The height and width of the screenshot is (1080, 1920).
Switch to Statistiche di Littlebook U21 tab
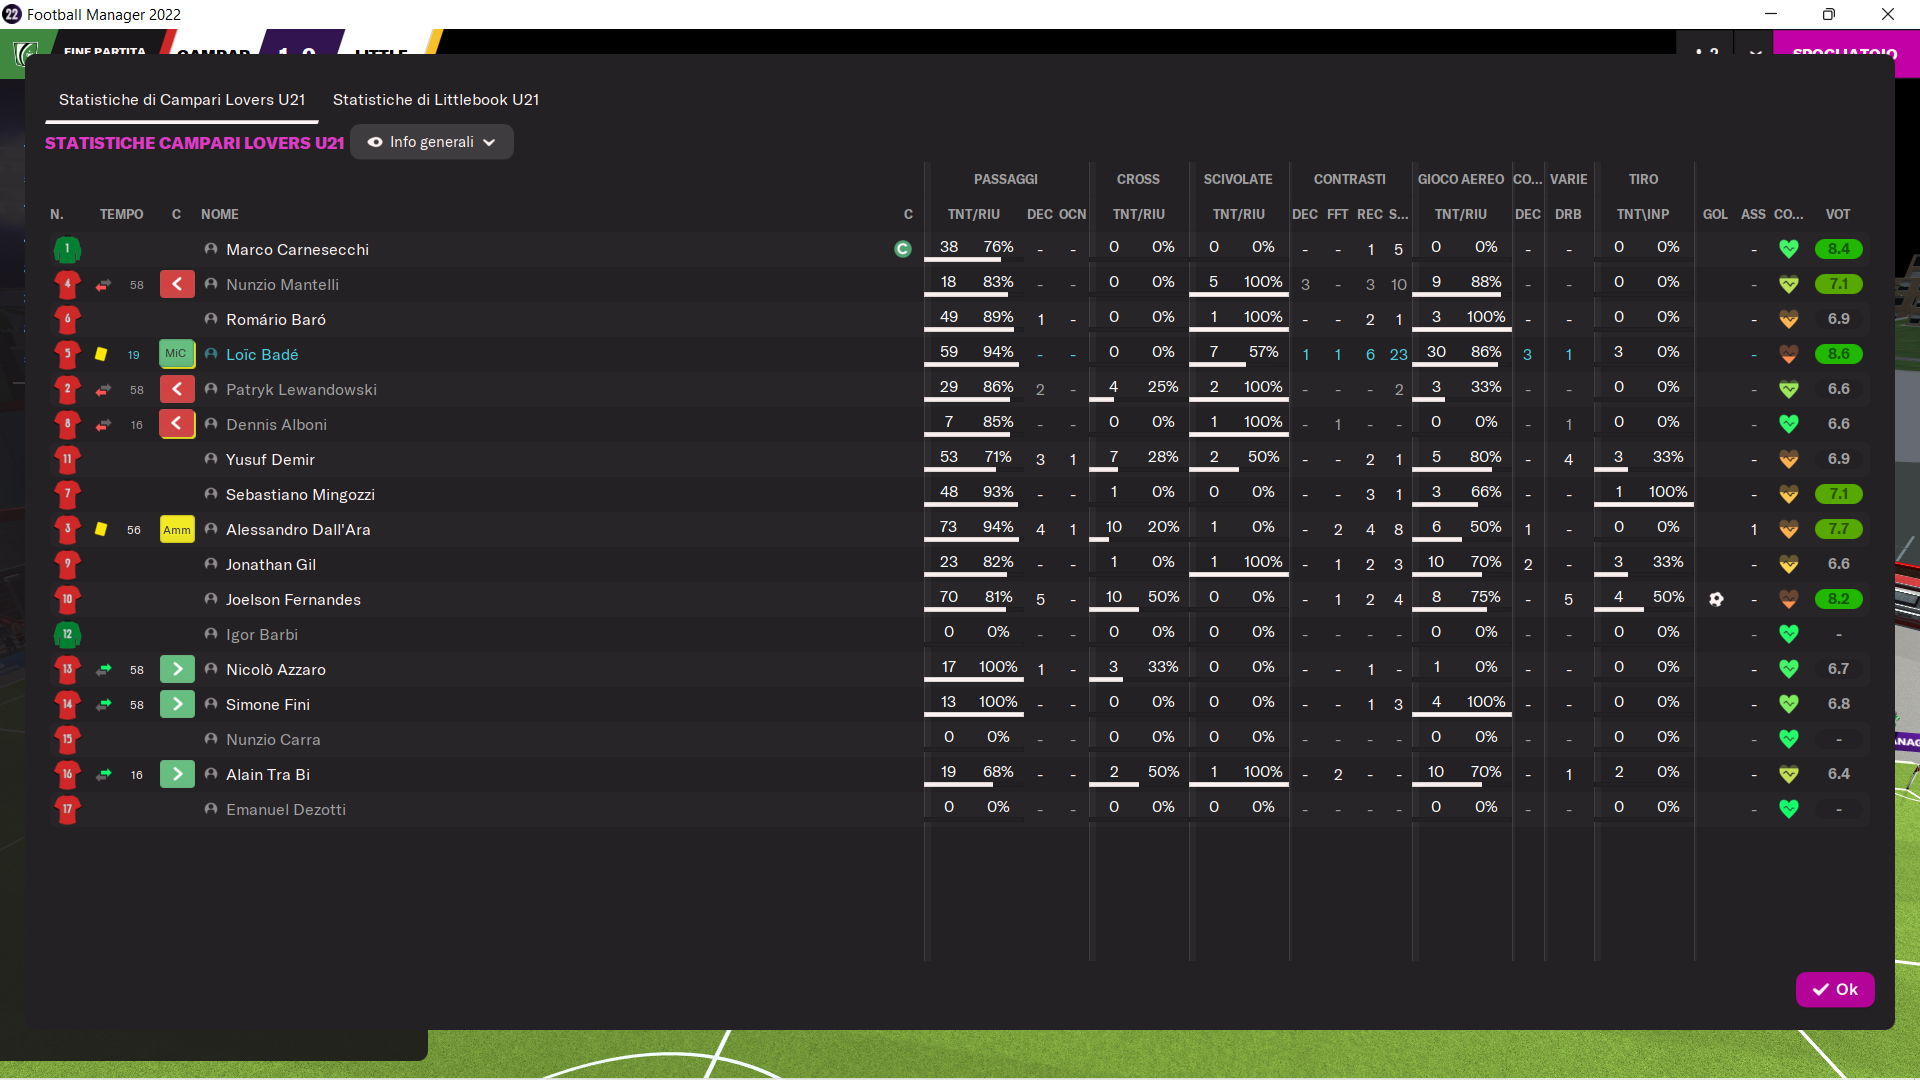(436, 100)
